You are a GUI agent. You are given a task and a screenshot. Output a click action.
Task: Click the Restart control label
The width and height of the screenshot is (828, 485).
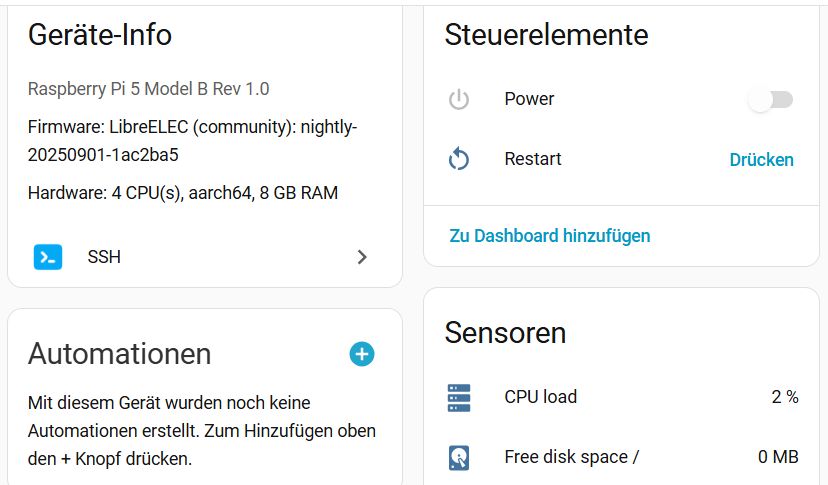coord(533,159)
